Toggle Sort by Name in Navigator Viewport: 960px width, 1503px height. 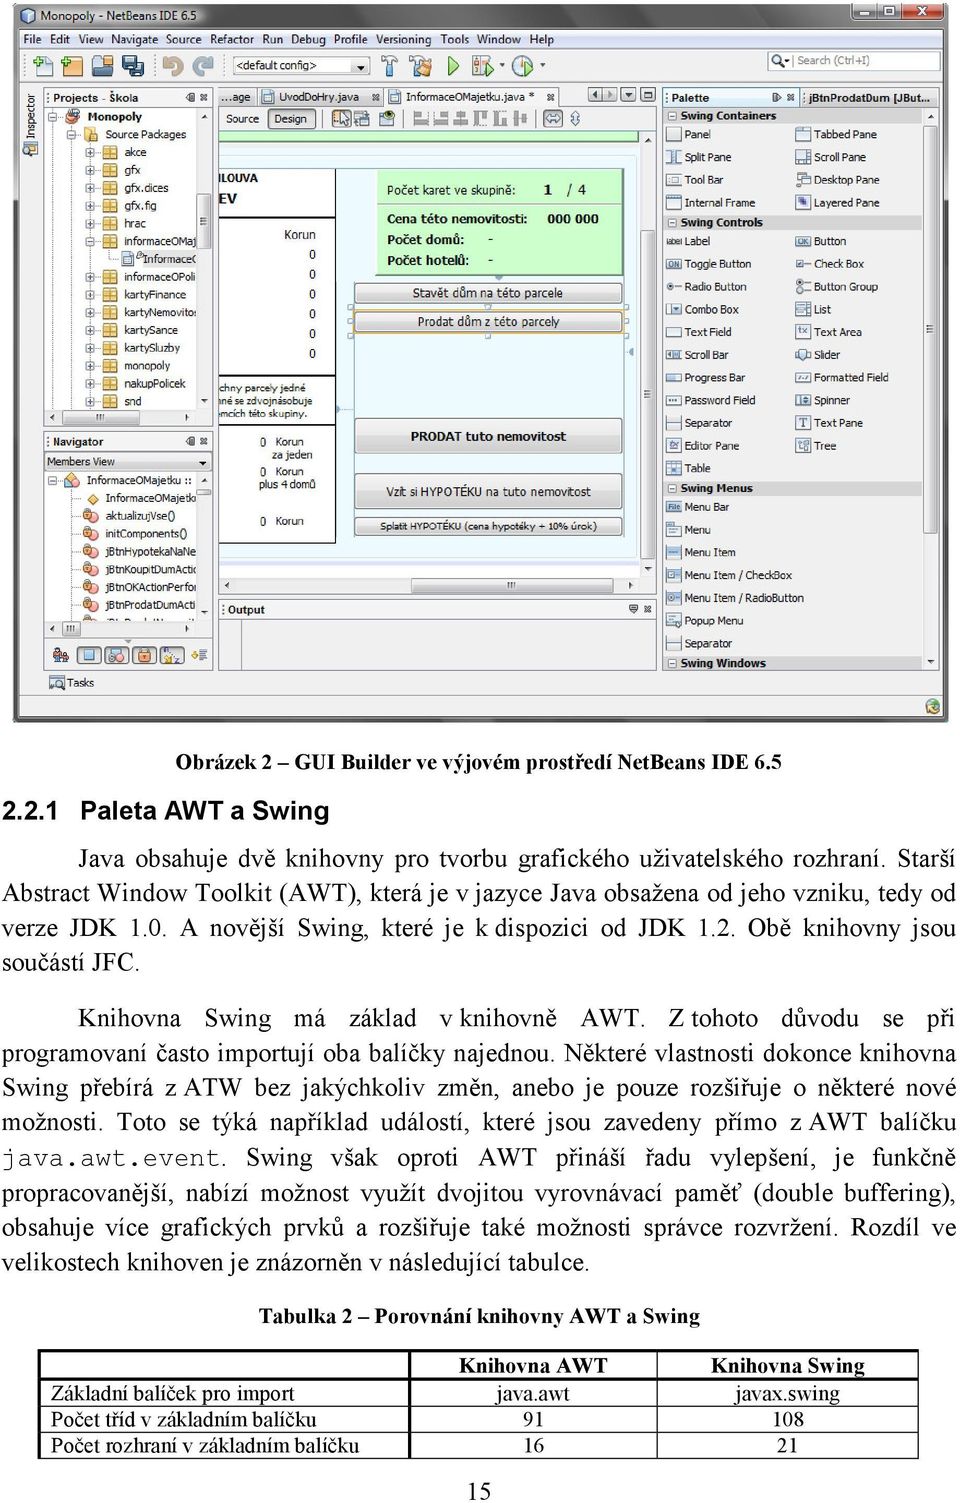click(x=172, y=656)
